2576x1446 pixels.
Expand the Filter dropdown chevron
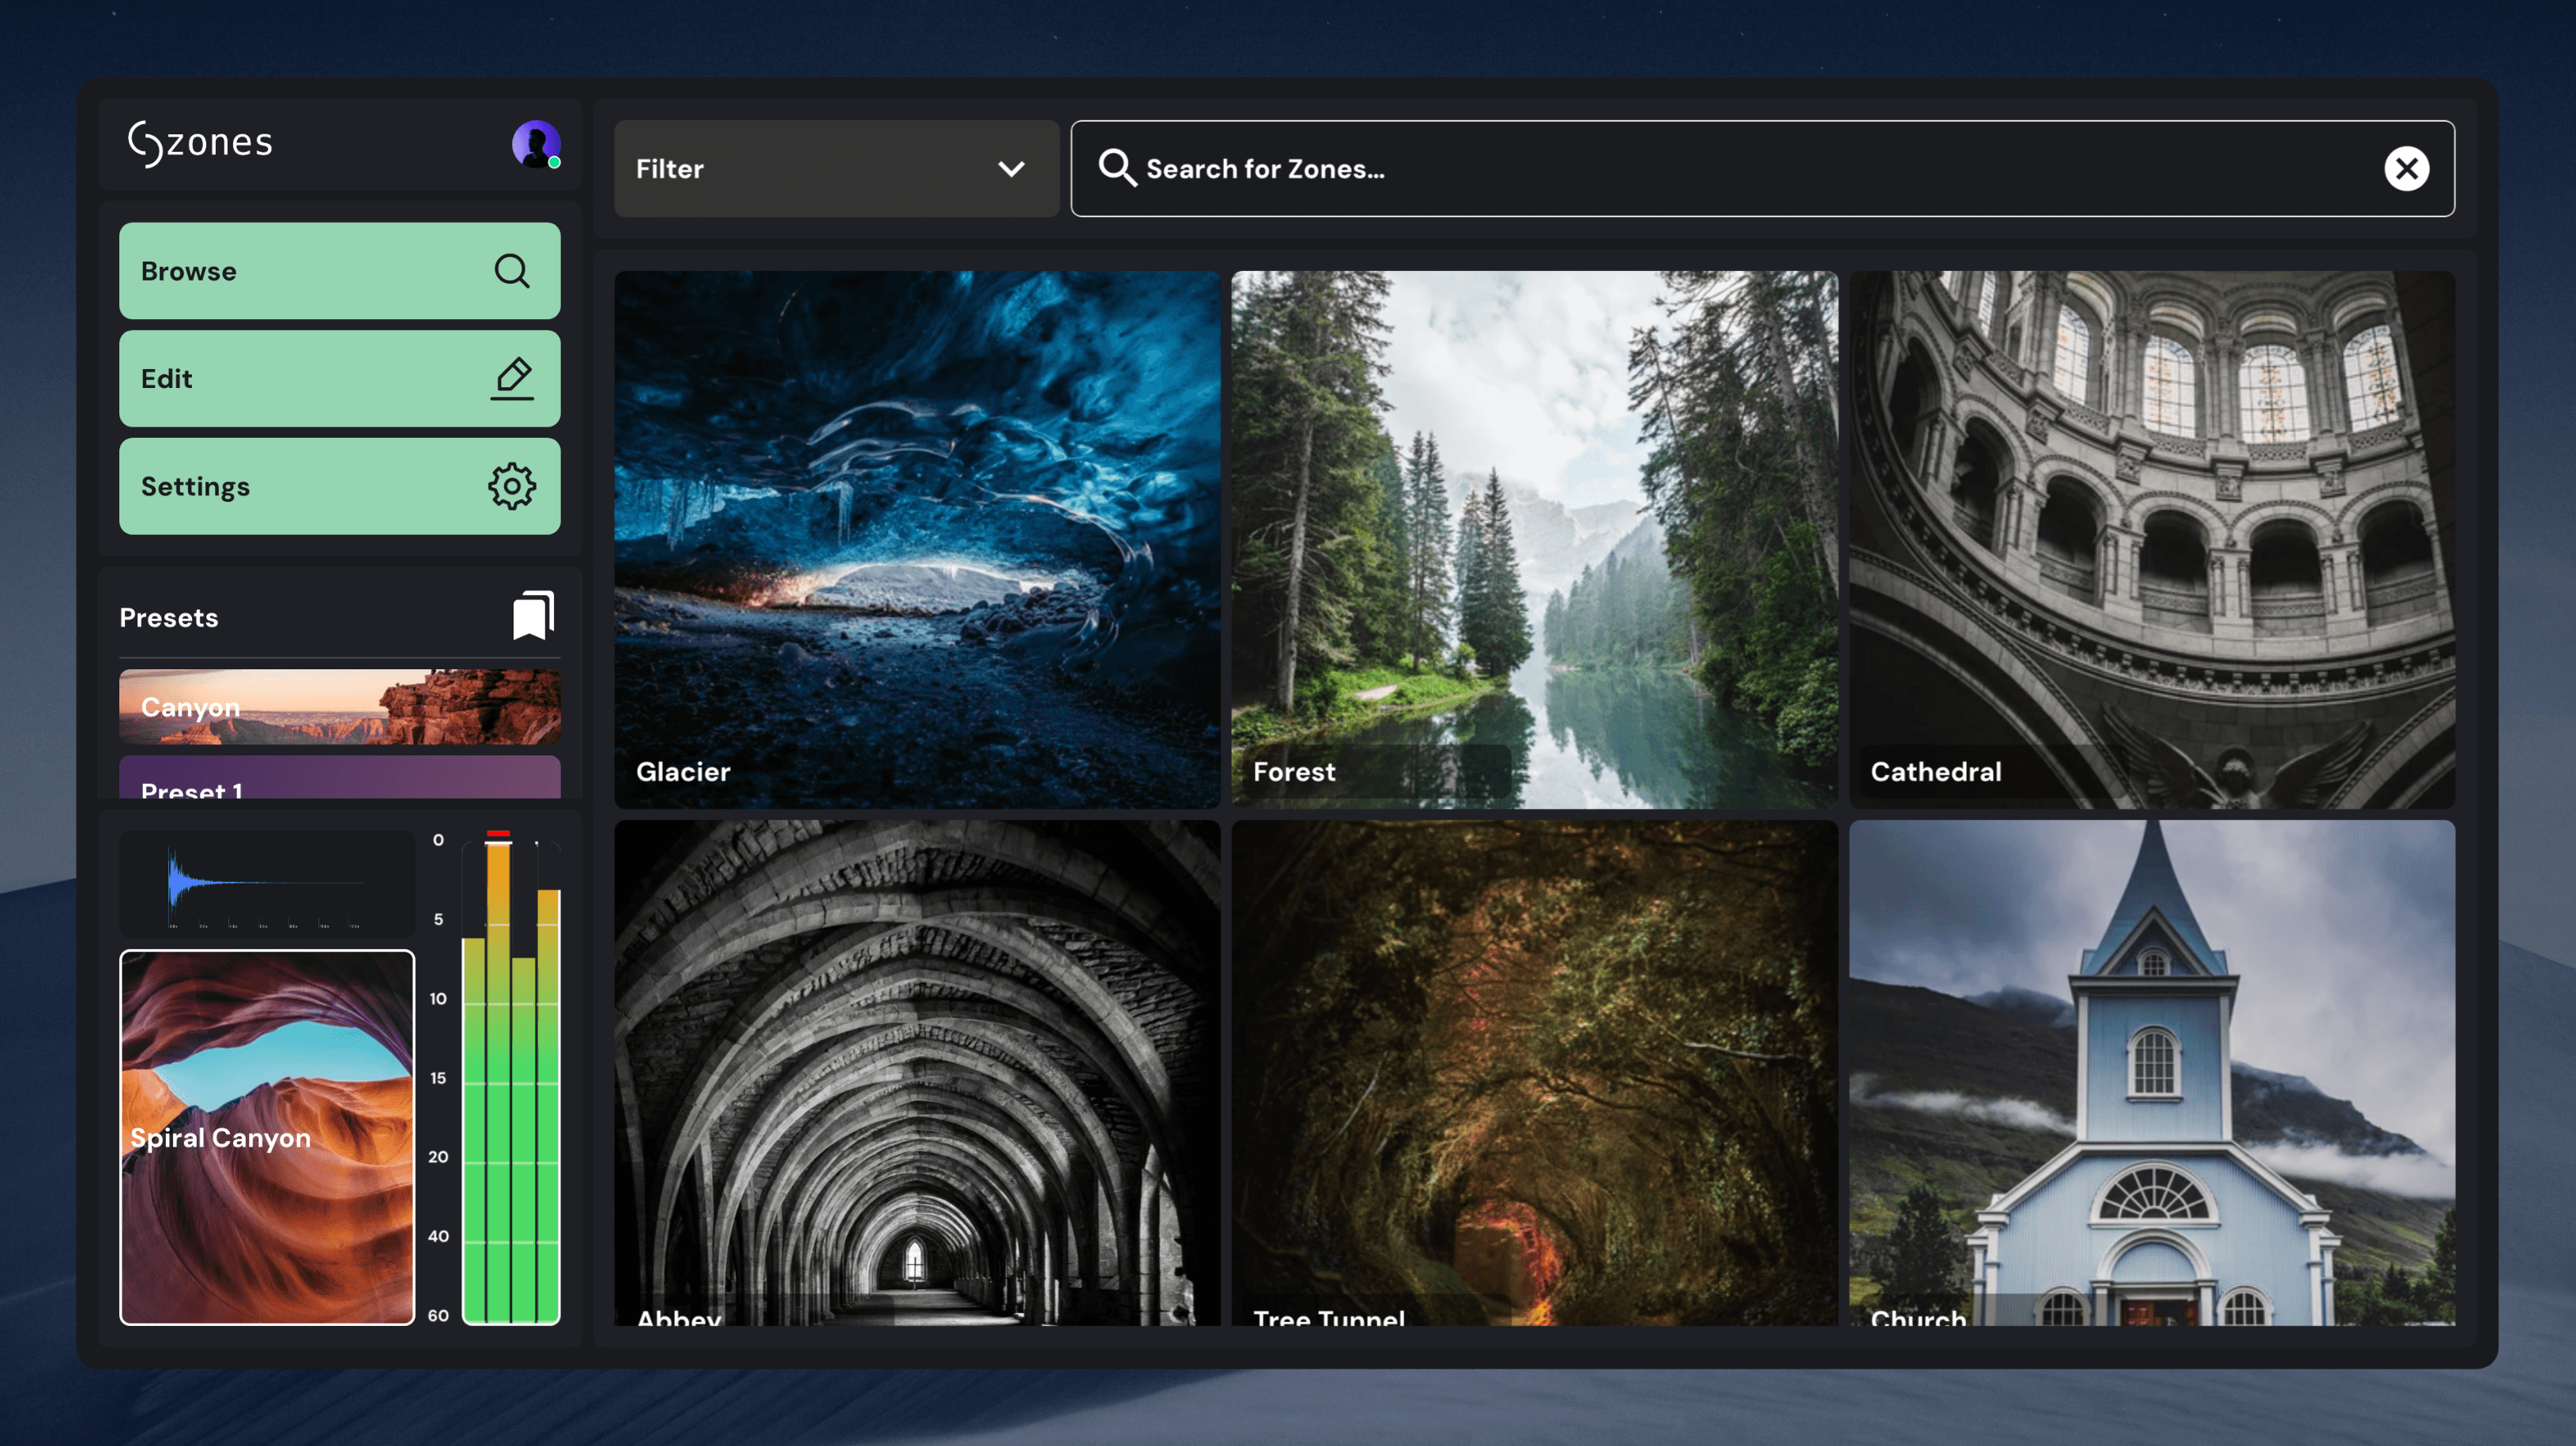[x=1012, y=169]
